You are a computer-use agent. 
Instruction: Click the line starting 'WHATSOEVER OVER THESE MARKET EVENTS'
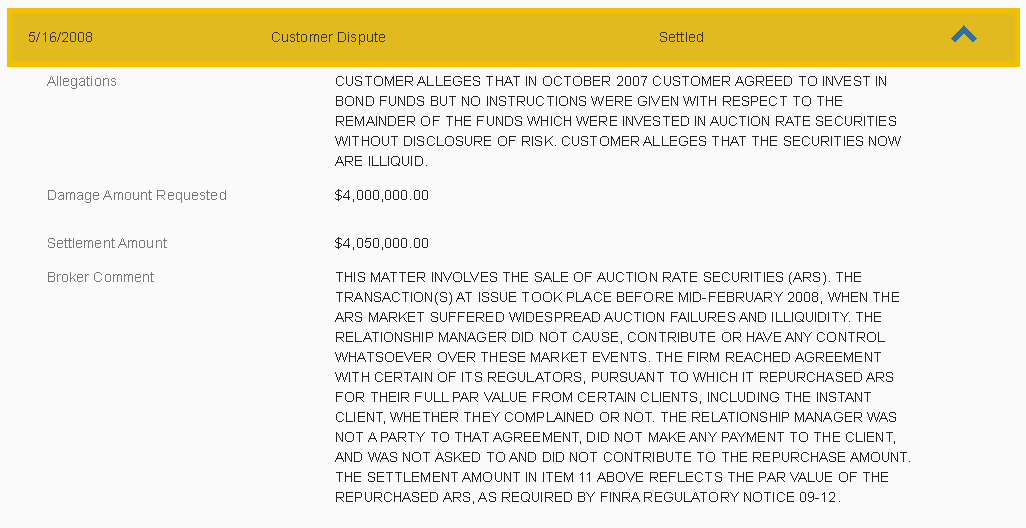(x=608, y=357)
